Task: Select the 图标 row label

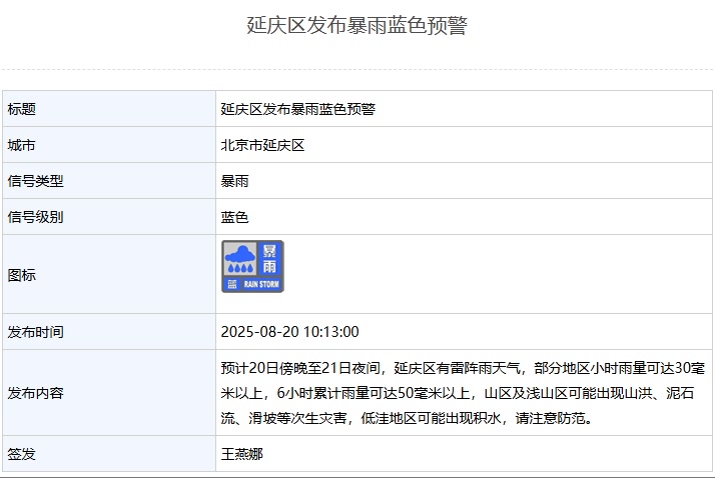Action: pos(22,274)
